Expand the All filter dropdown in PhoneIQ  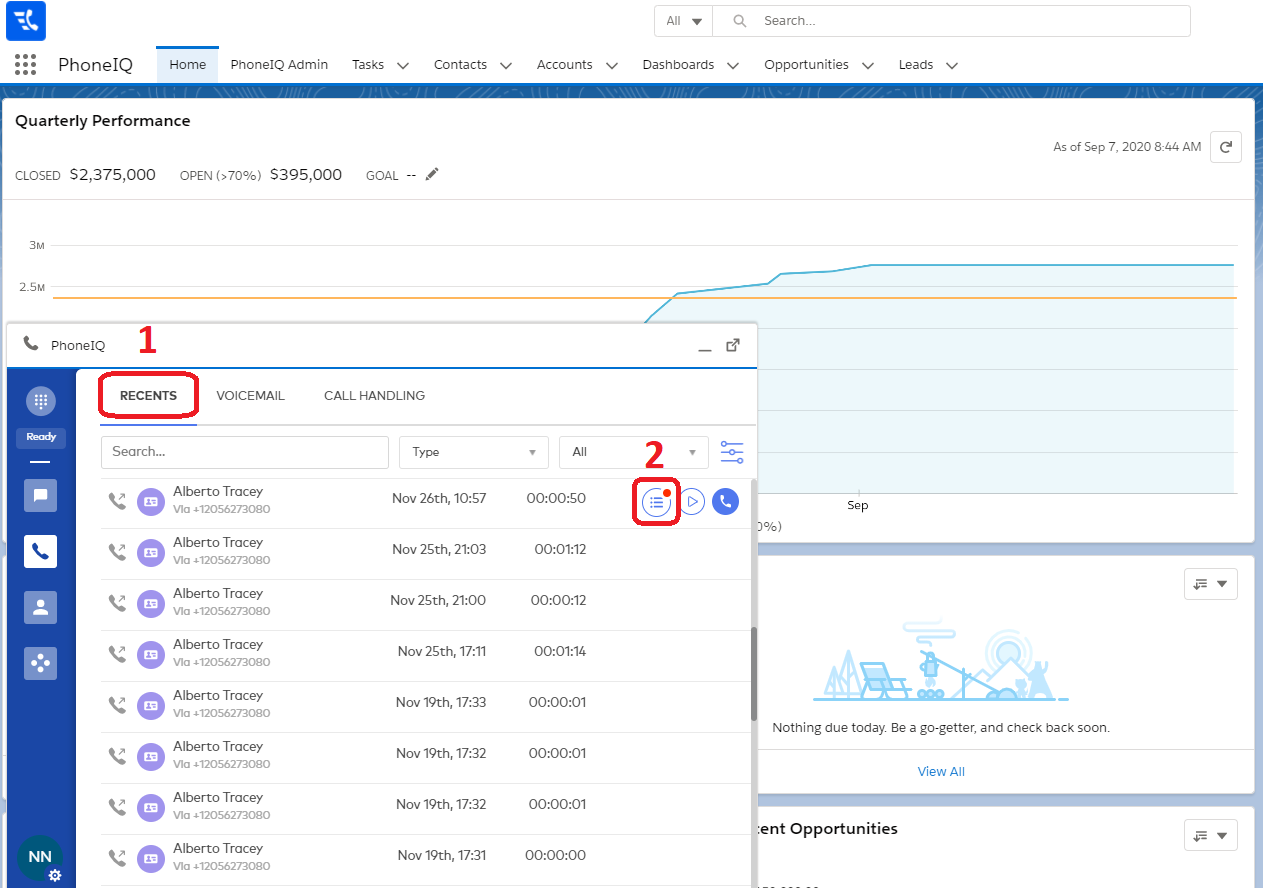click(x=634, y=452)
